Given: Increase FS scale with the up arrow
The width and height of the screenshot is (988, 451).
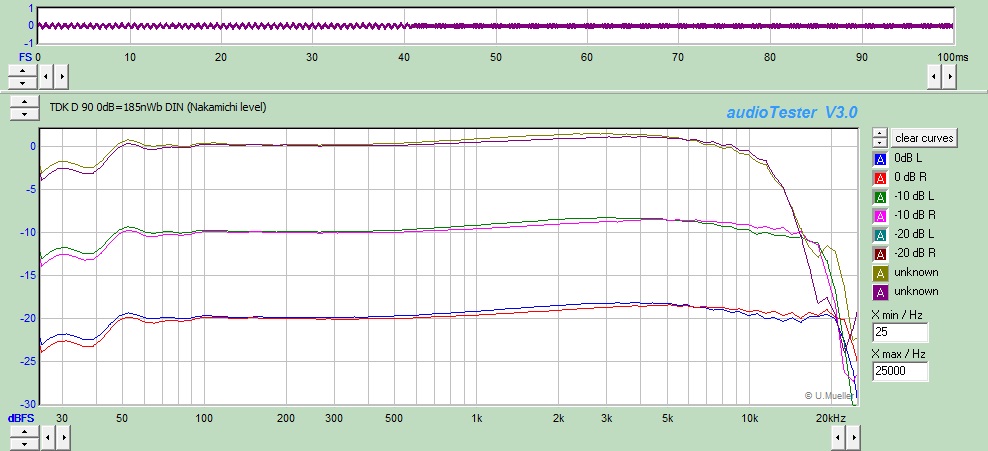Looking at the screenshot, I should [21, 70].
